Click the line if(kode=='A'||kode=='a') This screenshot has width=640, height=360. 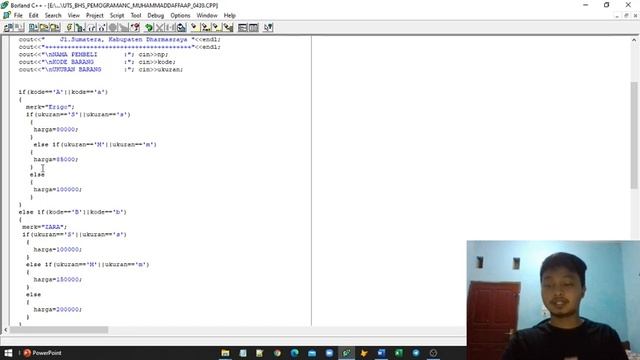[x=63, y=92]
